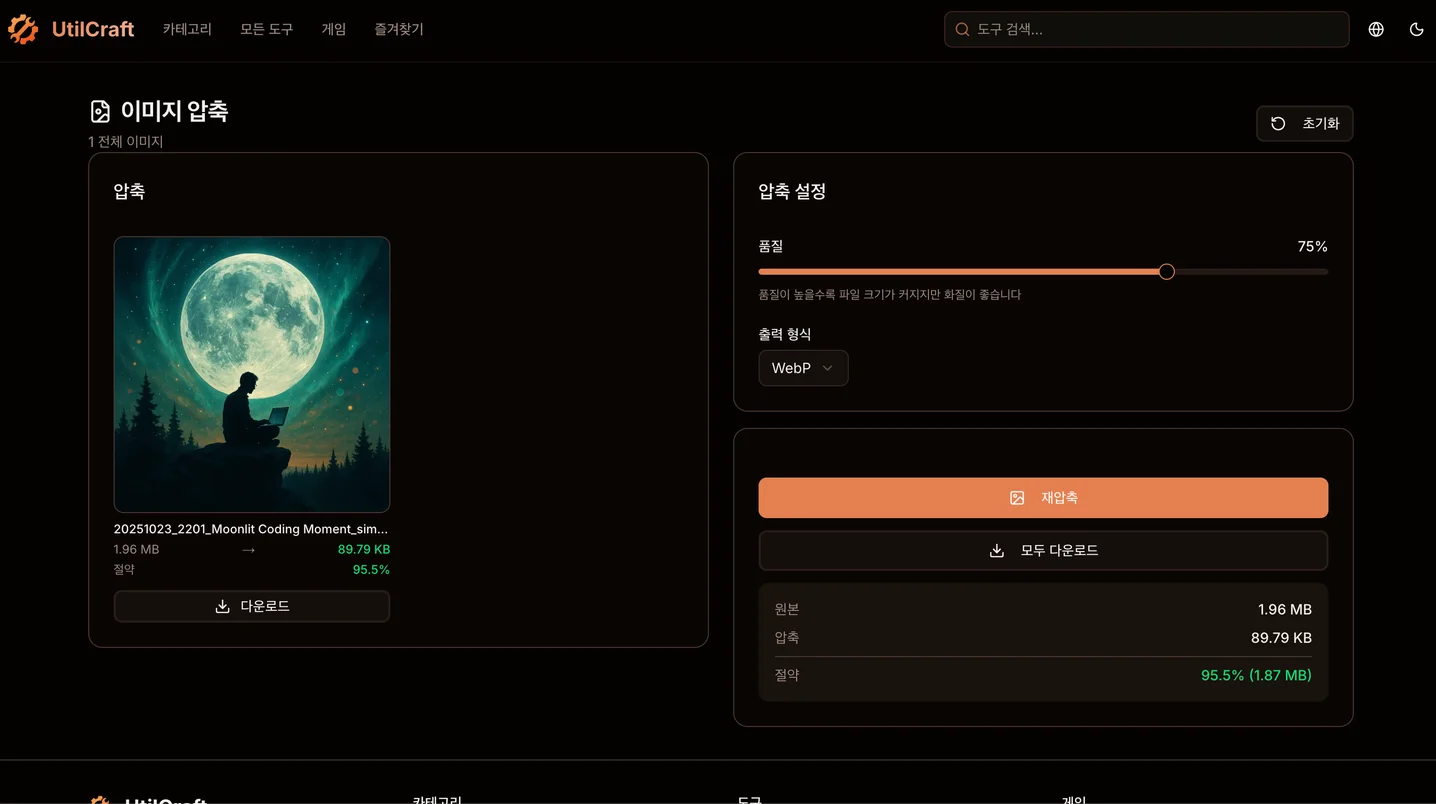Click the reset arrow icon in 초기화

point(1278,124)
